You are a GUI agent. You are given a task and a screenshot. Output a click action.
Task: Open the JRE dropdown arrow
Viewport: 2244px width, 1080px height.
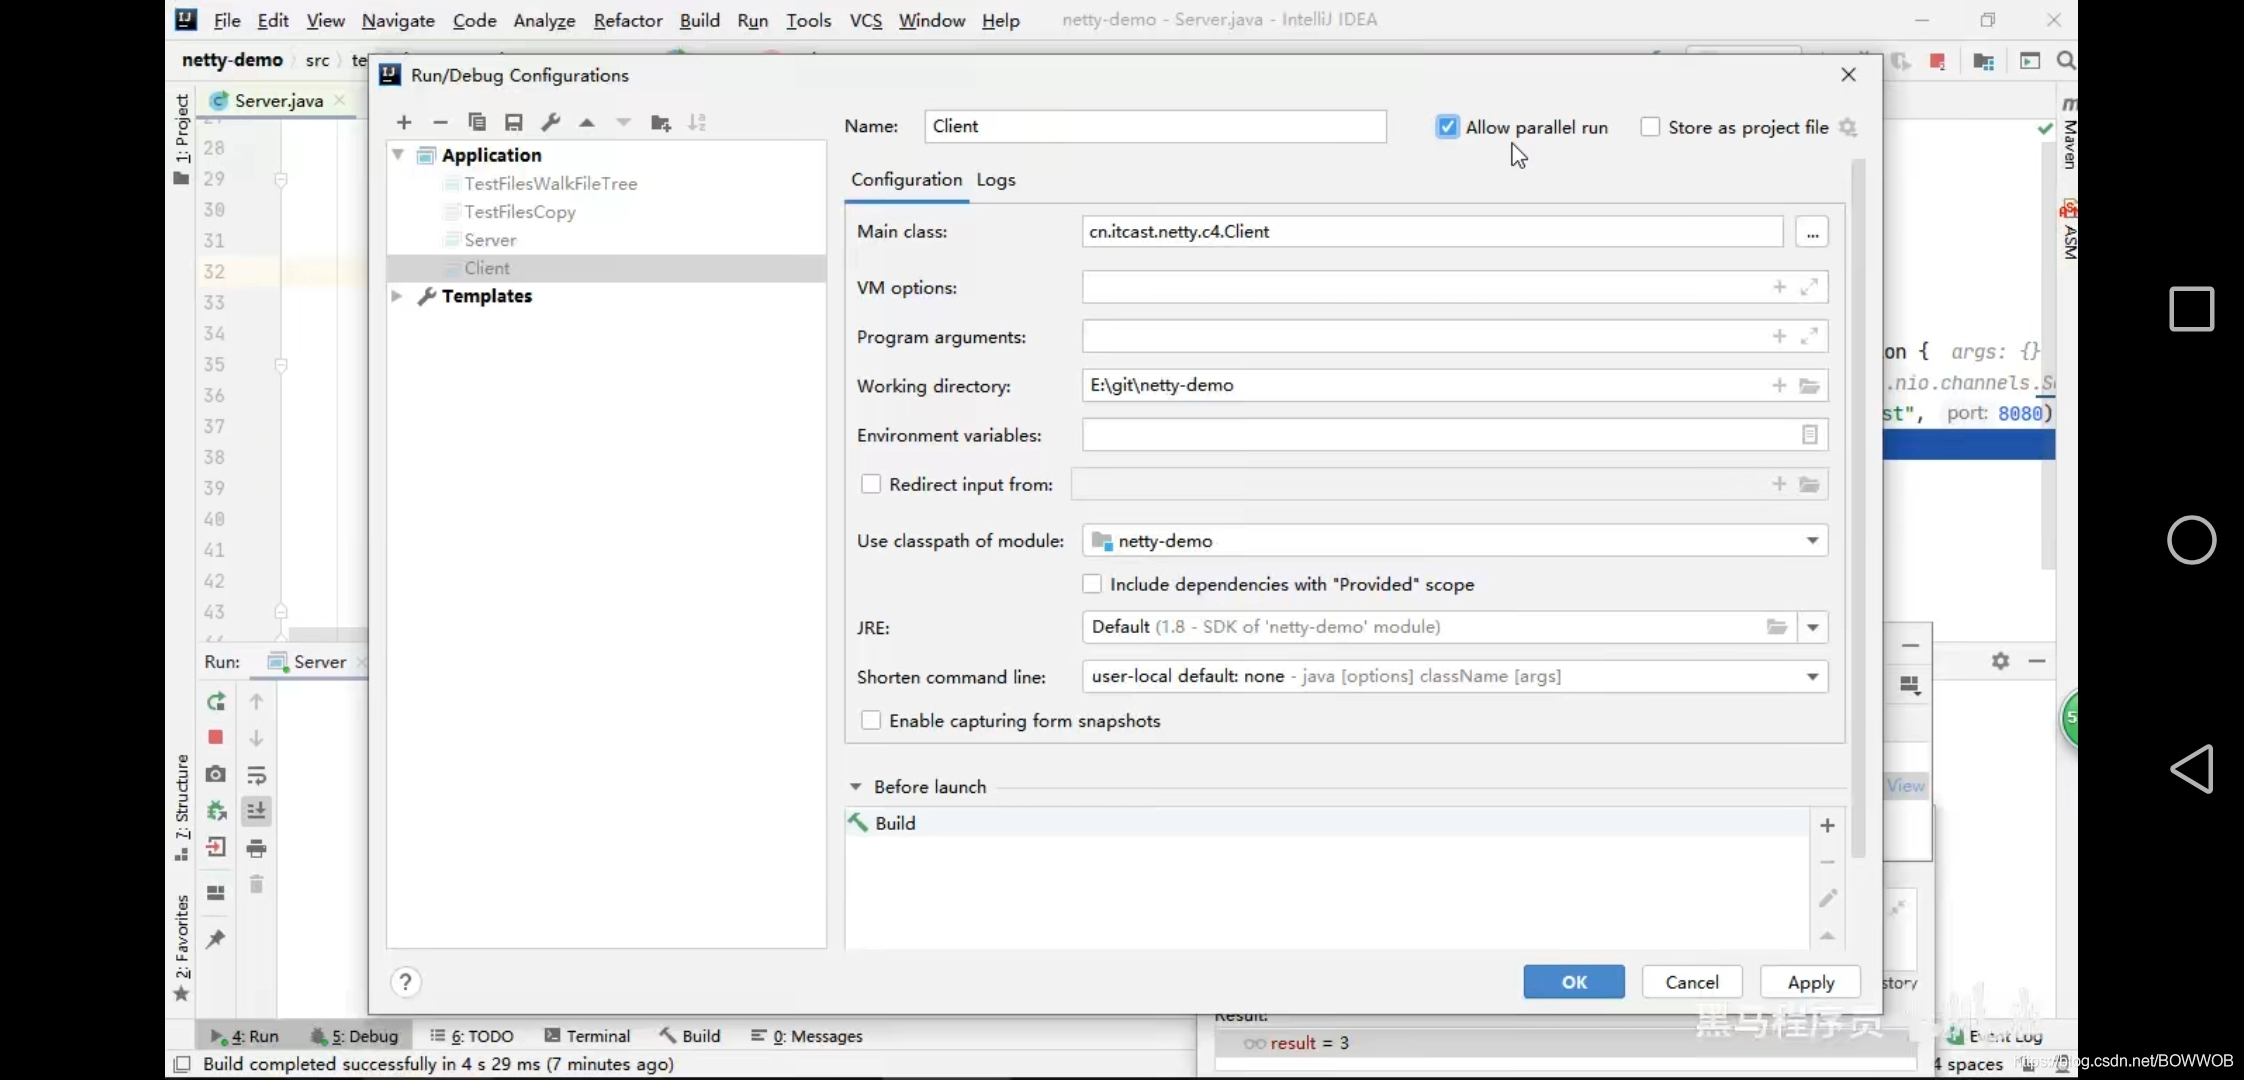1812,628
